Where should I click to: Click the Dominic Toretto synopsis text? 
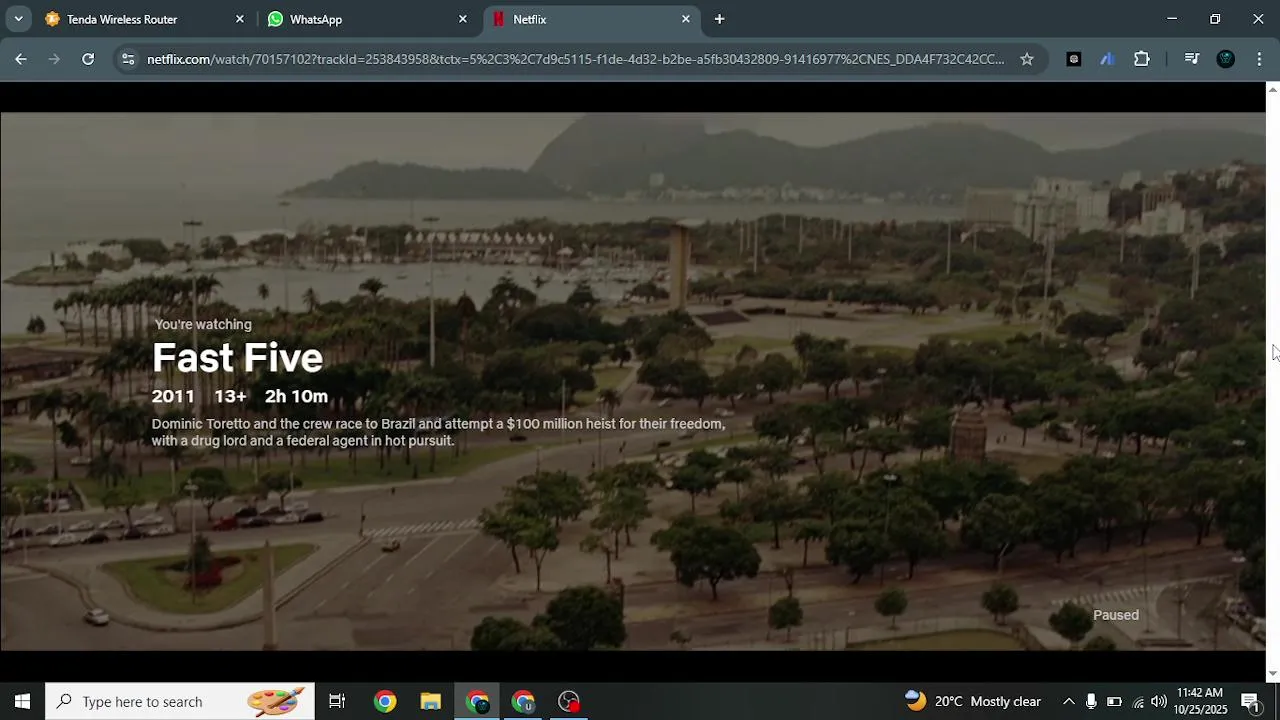[438, 432]
